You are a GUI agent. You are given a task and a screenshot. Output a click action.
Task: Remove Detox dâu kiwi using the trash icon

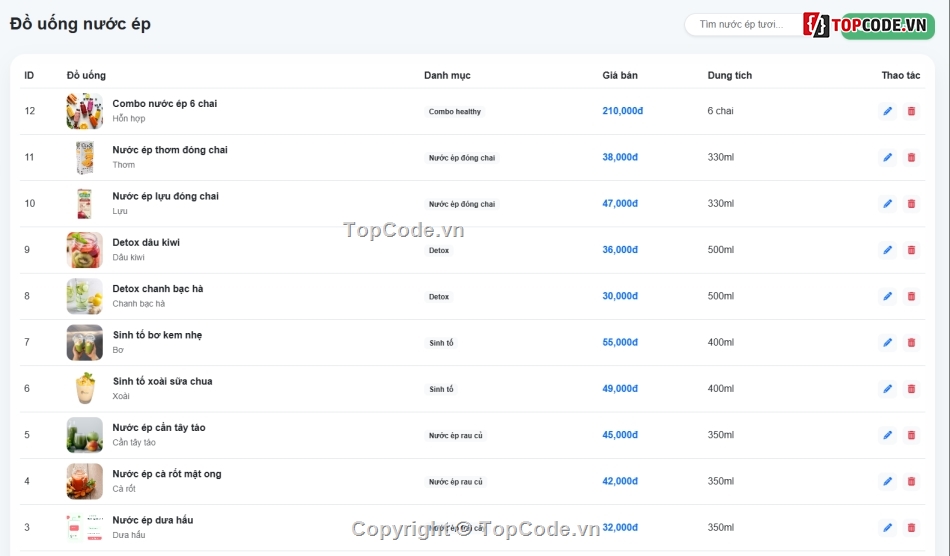tap(911, 250)
